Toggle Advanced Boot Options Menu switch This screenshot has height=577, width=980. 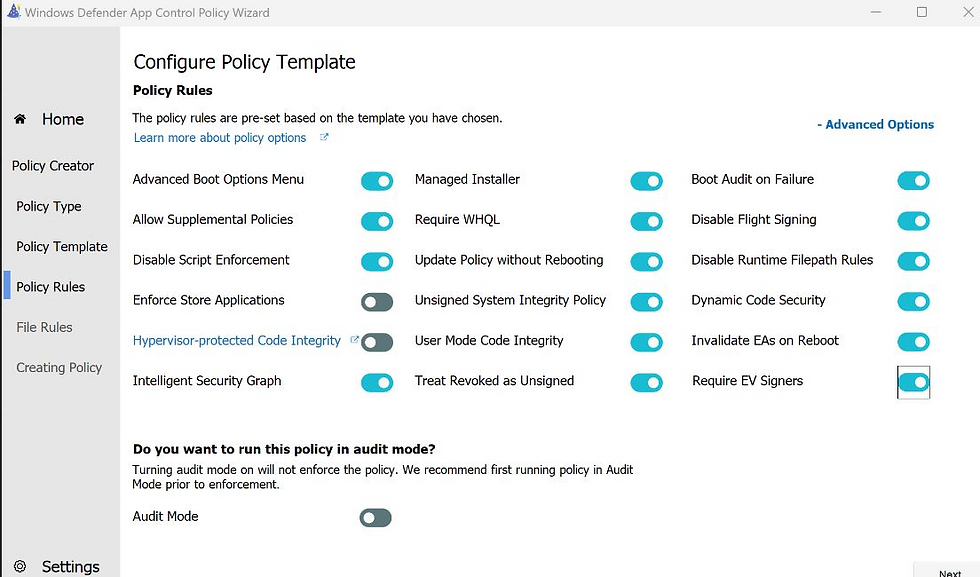point(377,181)
